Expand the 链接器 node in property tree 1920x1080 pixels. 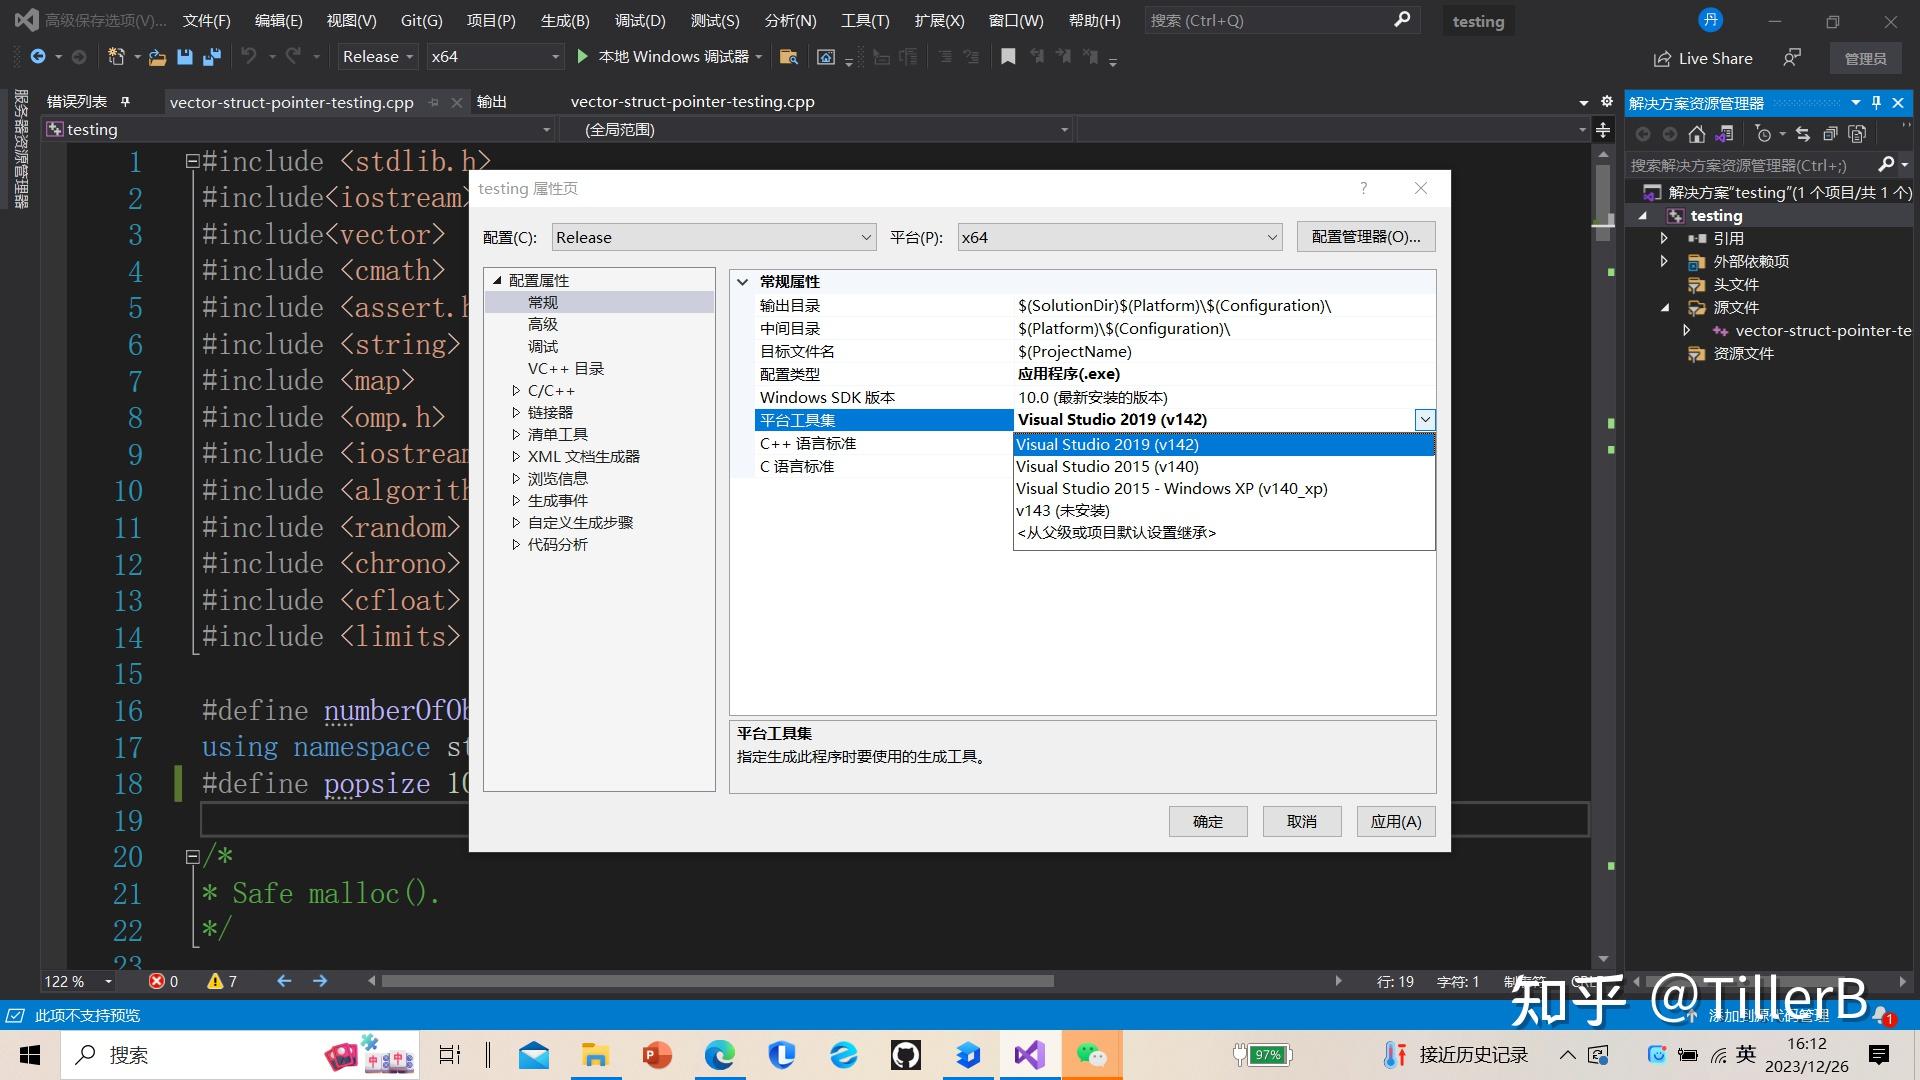click(516, 412)
